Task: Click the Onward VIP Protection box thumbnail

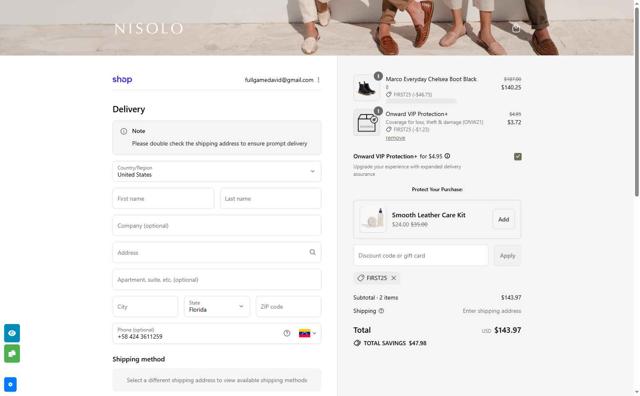Action: (366, 122)
